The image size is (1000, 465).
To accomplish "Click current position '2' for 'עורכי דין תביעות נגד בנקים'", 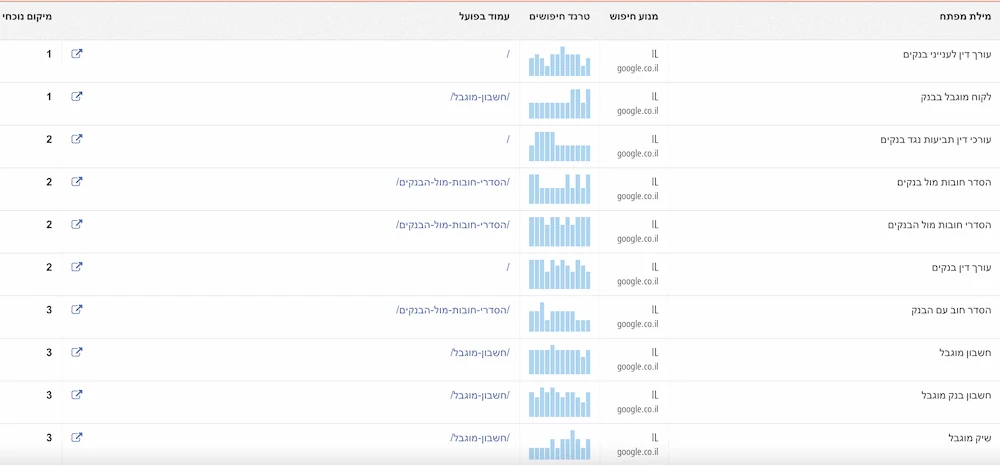I will click(x=48, y=140).
